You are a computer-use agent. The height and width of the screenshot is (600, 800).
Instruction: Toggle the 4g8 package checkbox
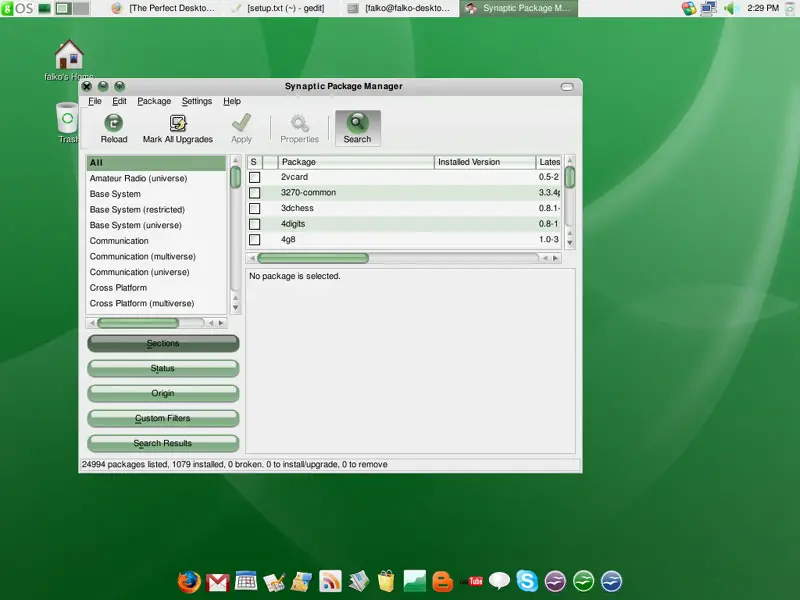click(255, 240)
